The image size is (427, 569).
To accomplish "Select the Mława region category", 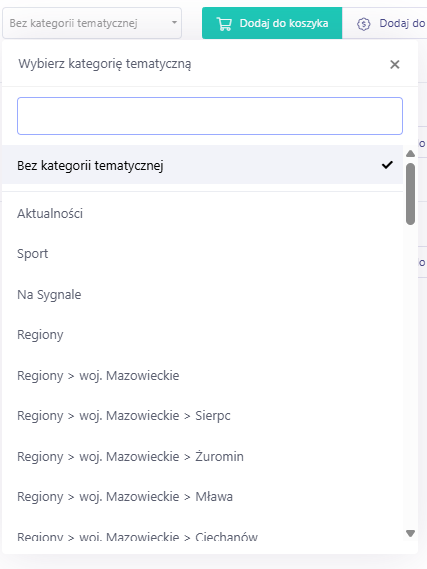I will [x=202, y=496].
